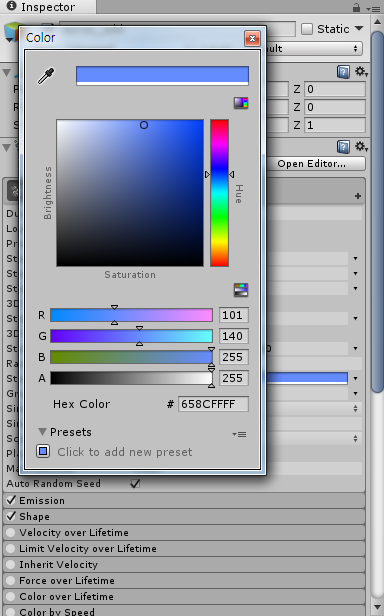Click the Rotation Z field
The height and width of the screenshot is (616, 384).
335,107
